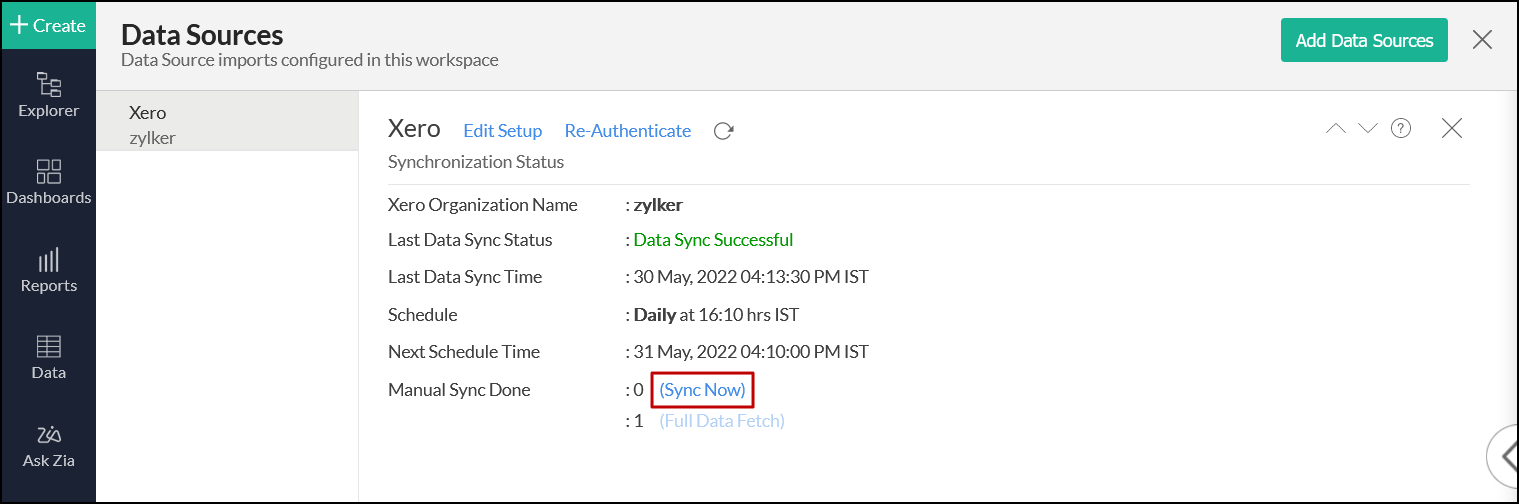1519x504 pixels.
Task: Click Add Data Sources button
Action: click(1364, 40)
